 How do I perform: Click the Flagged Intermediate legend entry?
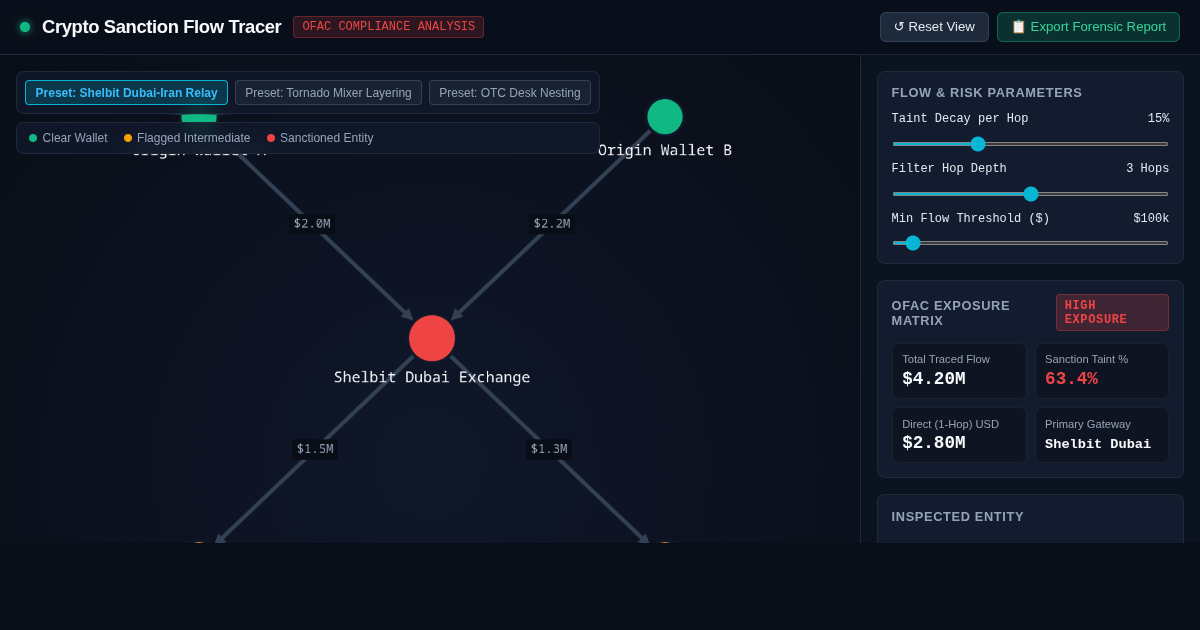(187, 138)
